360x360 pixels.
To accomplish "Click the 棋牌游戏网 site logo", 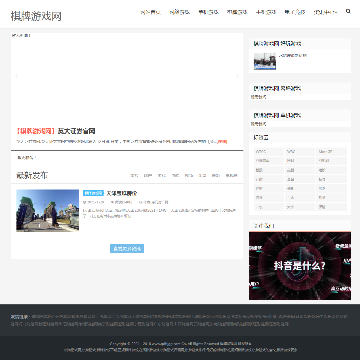I will [x=36, y=16].
